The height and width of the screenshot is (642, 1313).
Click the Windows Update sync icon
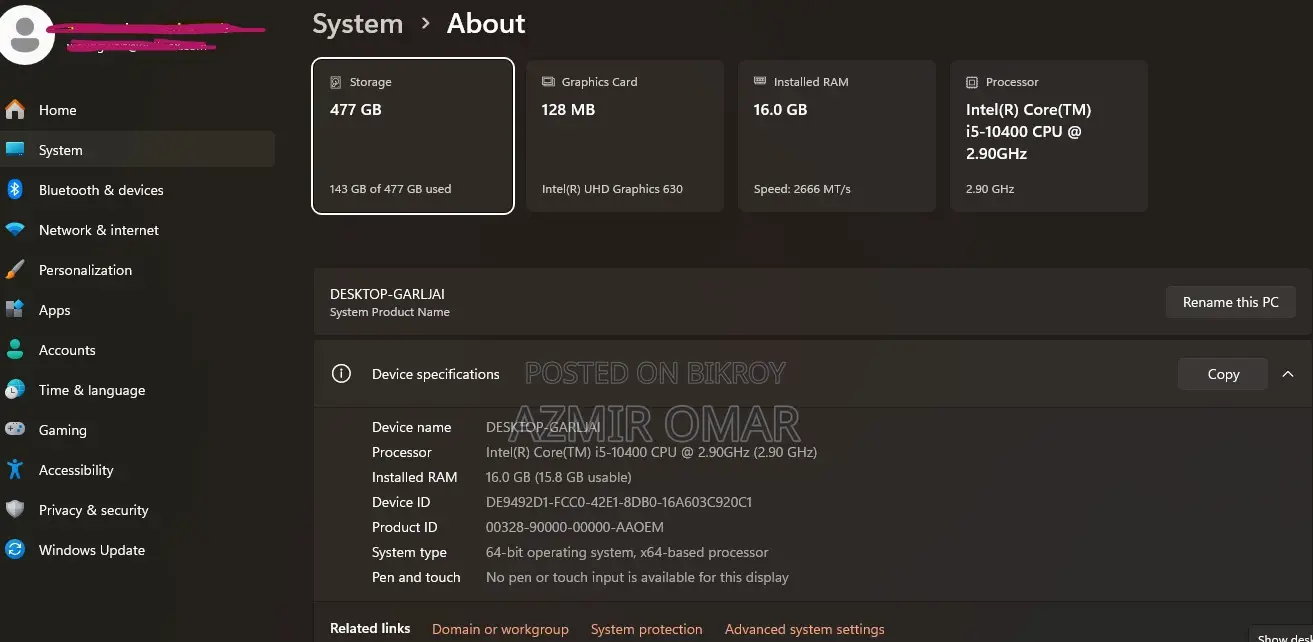click(15, 550)
